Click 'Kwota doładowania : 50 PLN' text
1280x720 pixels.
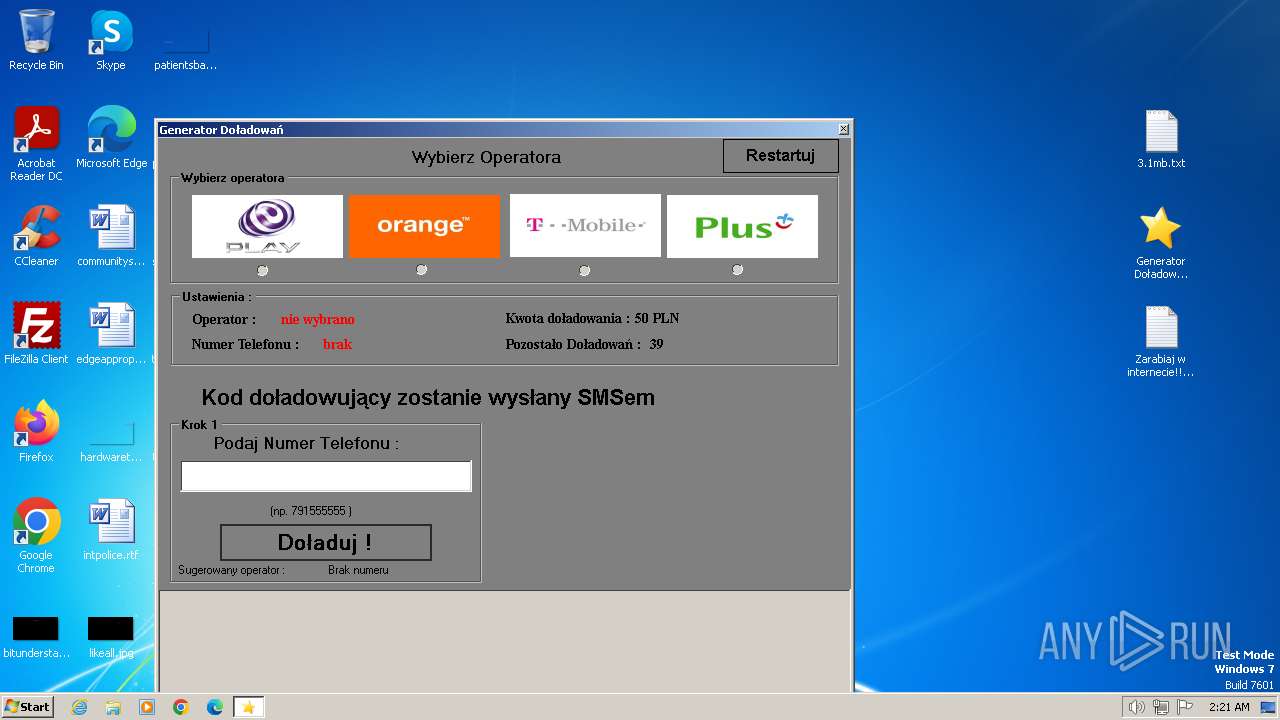pyautogui.click(x=592, y=319)
